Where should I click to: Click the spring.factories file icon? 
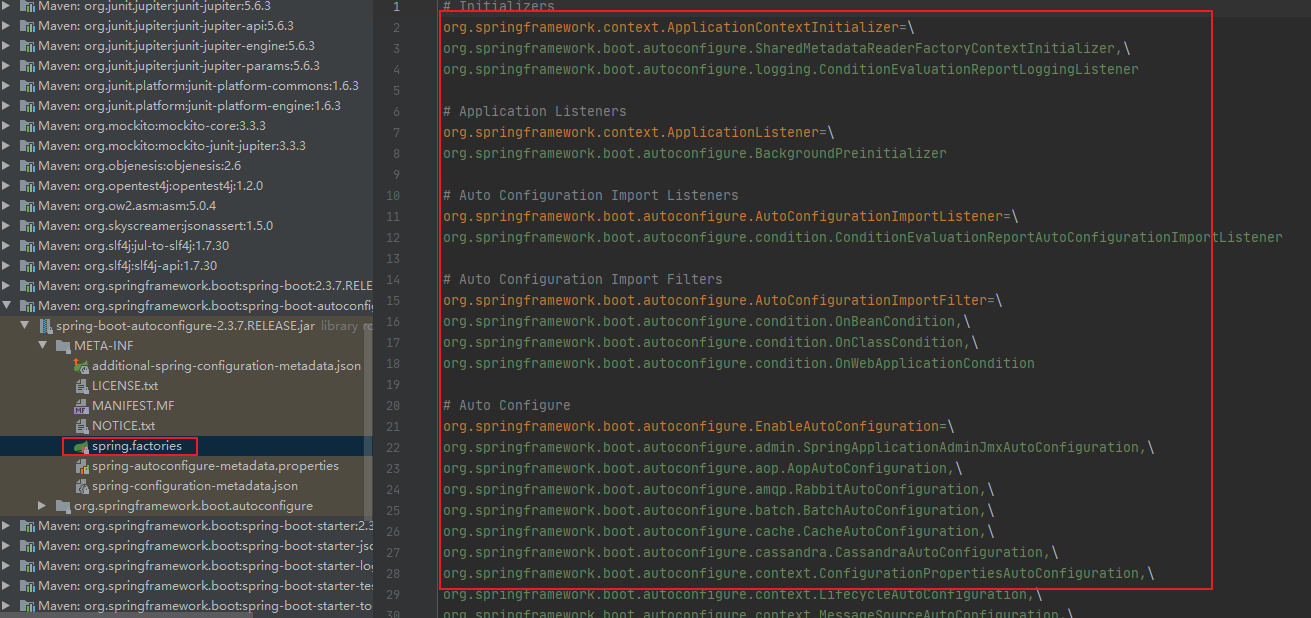coord(80,445)
